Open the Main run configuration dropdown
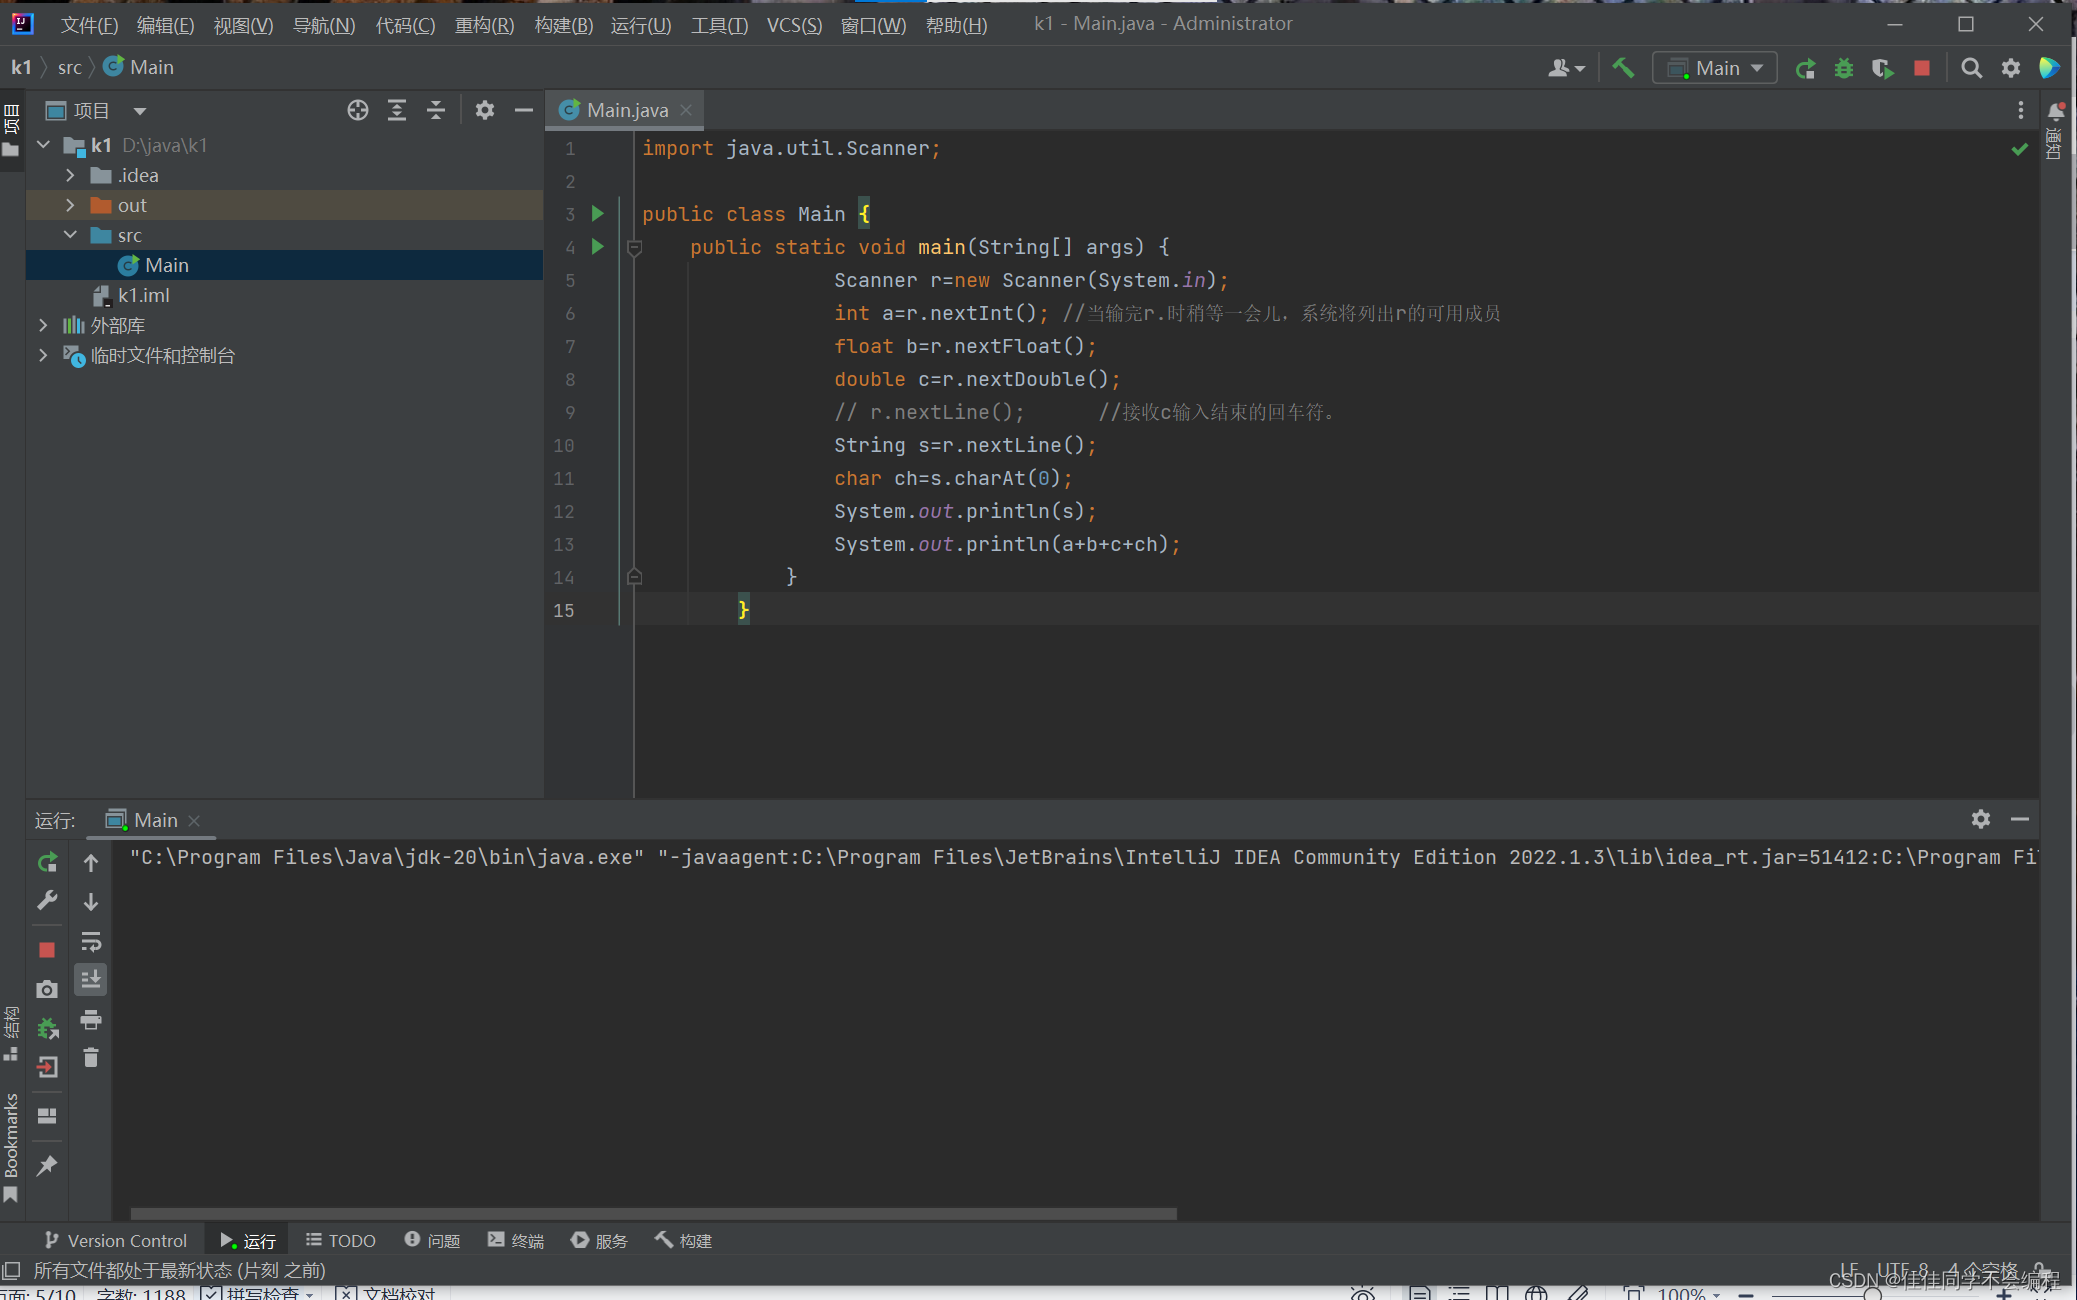Image resolution: width=2077 pixels, height=1300 pixels. point(1714,68)
